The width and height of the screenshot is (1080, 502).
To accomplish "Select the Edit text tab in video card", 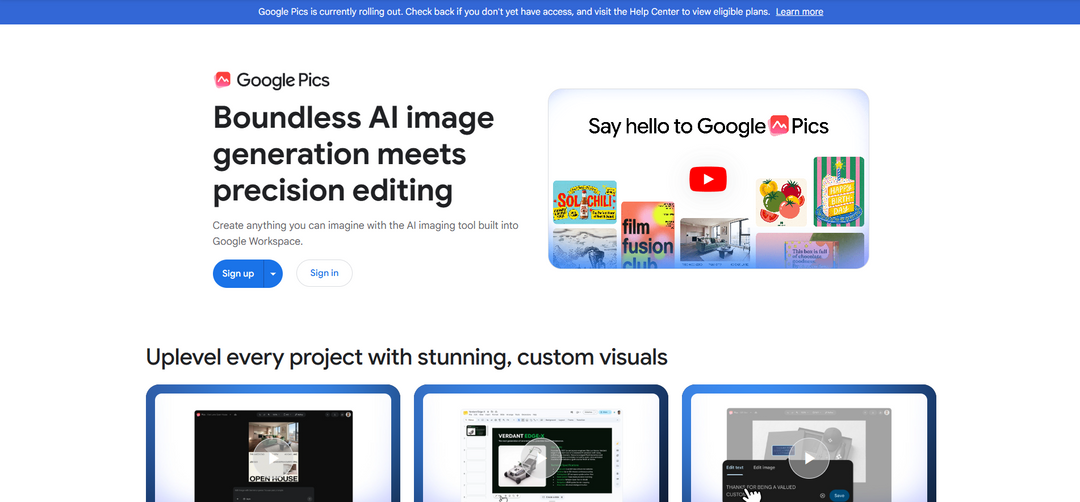I will (x=735, y=468).
